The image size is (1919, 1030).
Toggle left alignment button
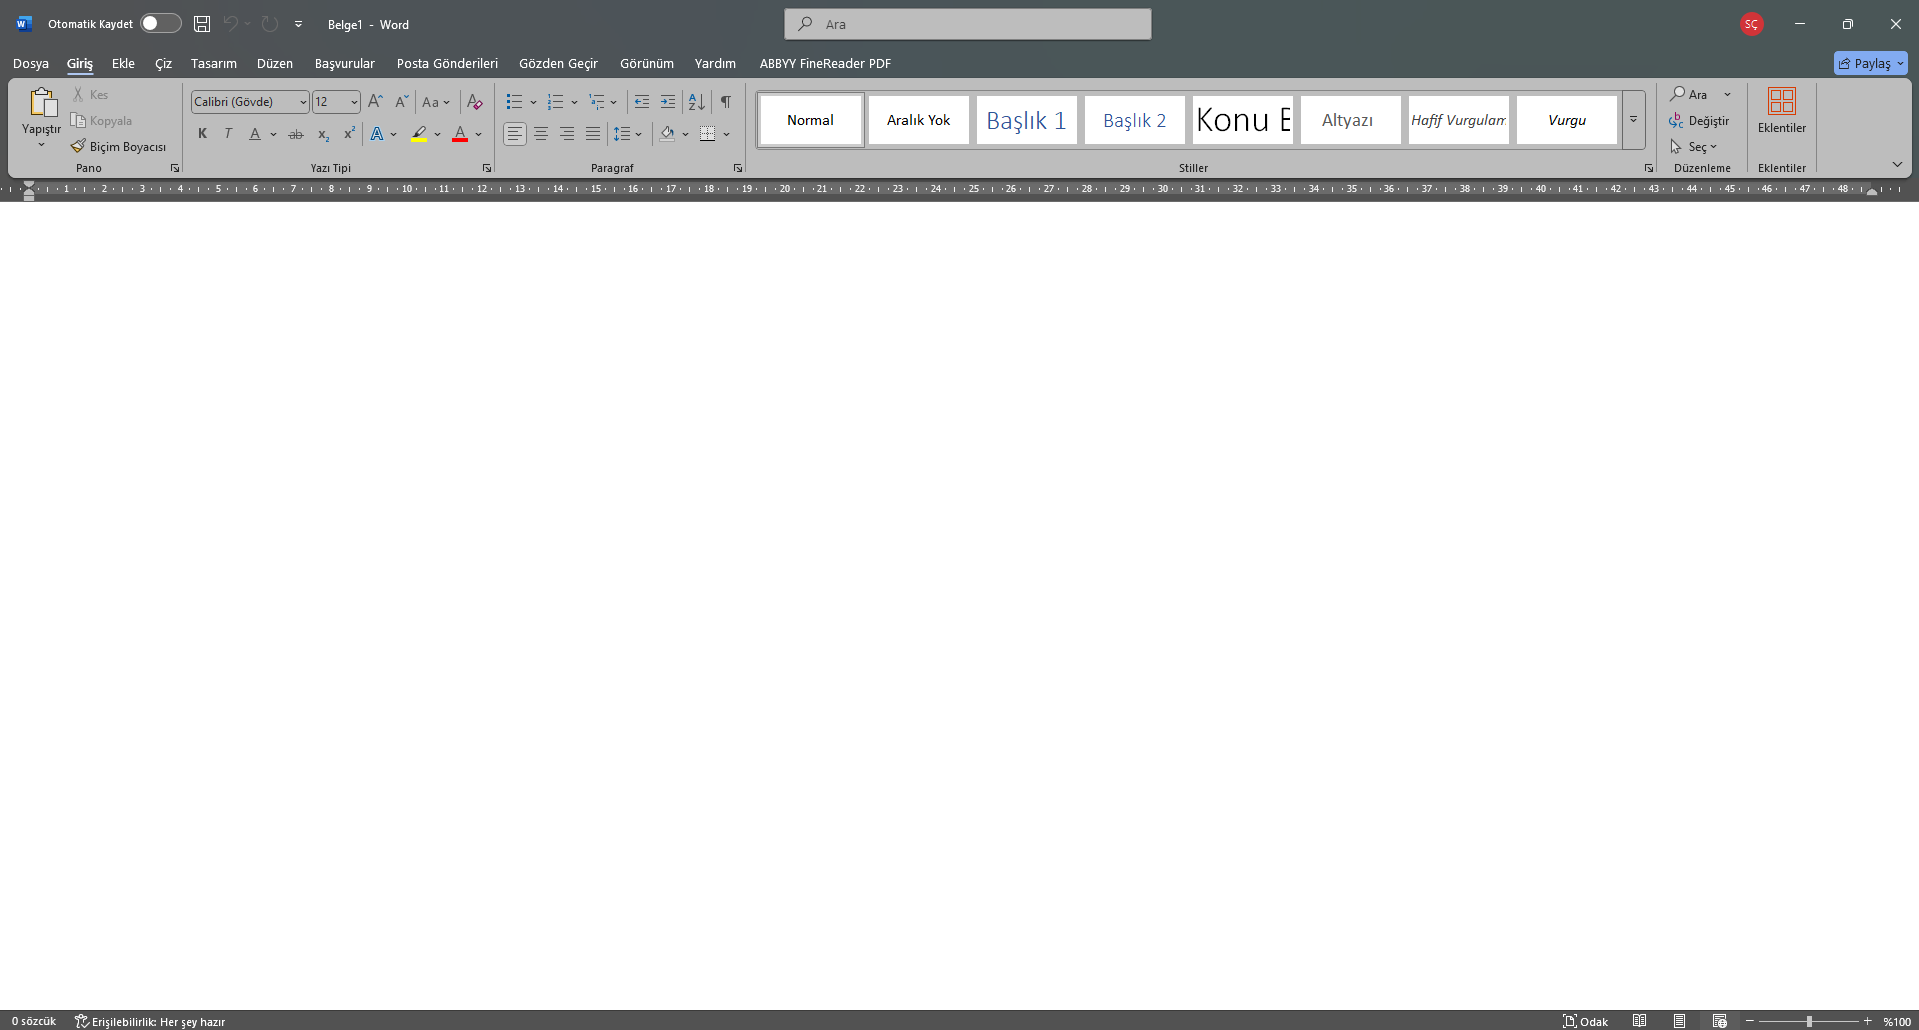pyautogui.click(x=514, y=134)
